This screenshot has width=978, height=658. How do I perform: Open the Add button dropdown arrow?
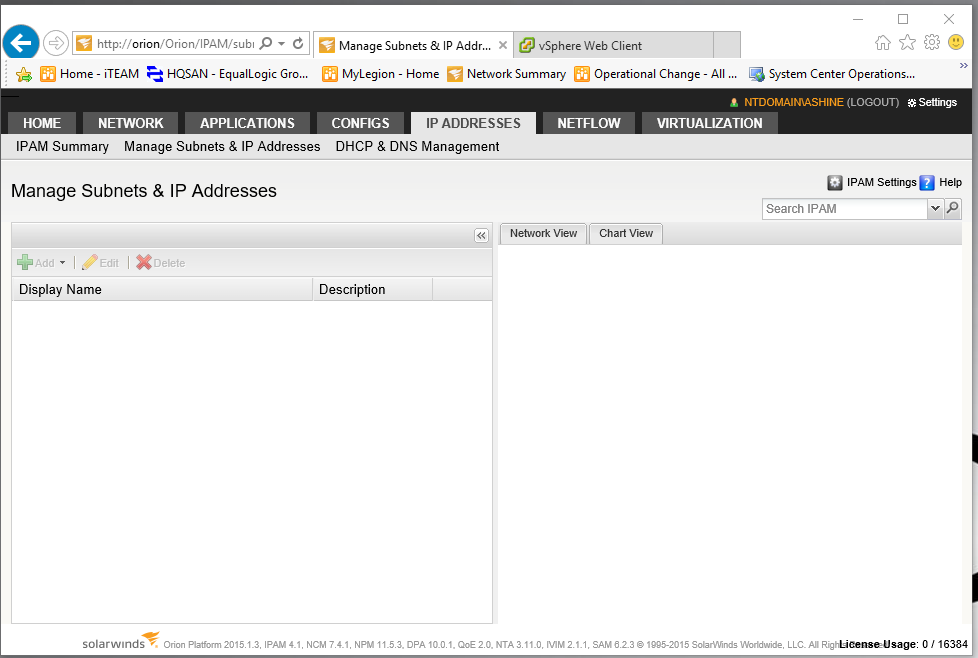coord(62,263)
